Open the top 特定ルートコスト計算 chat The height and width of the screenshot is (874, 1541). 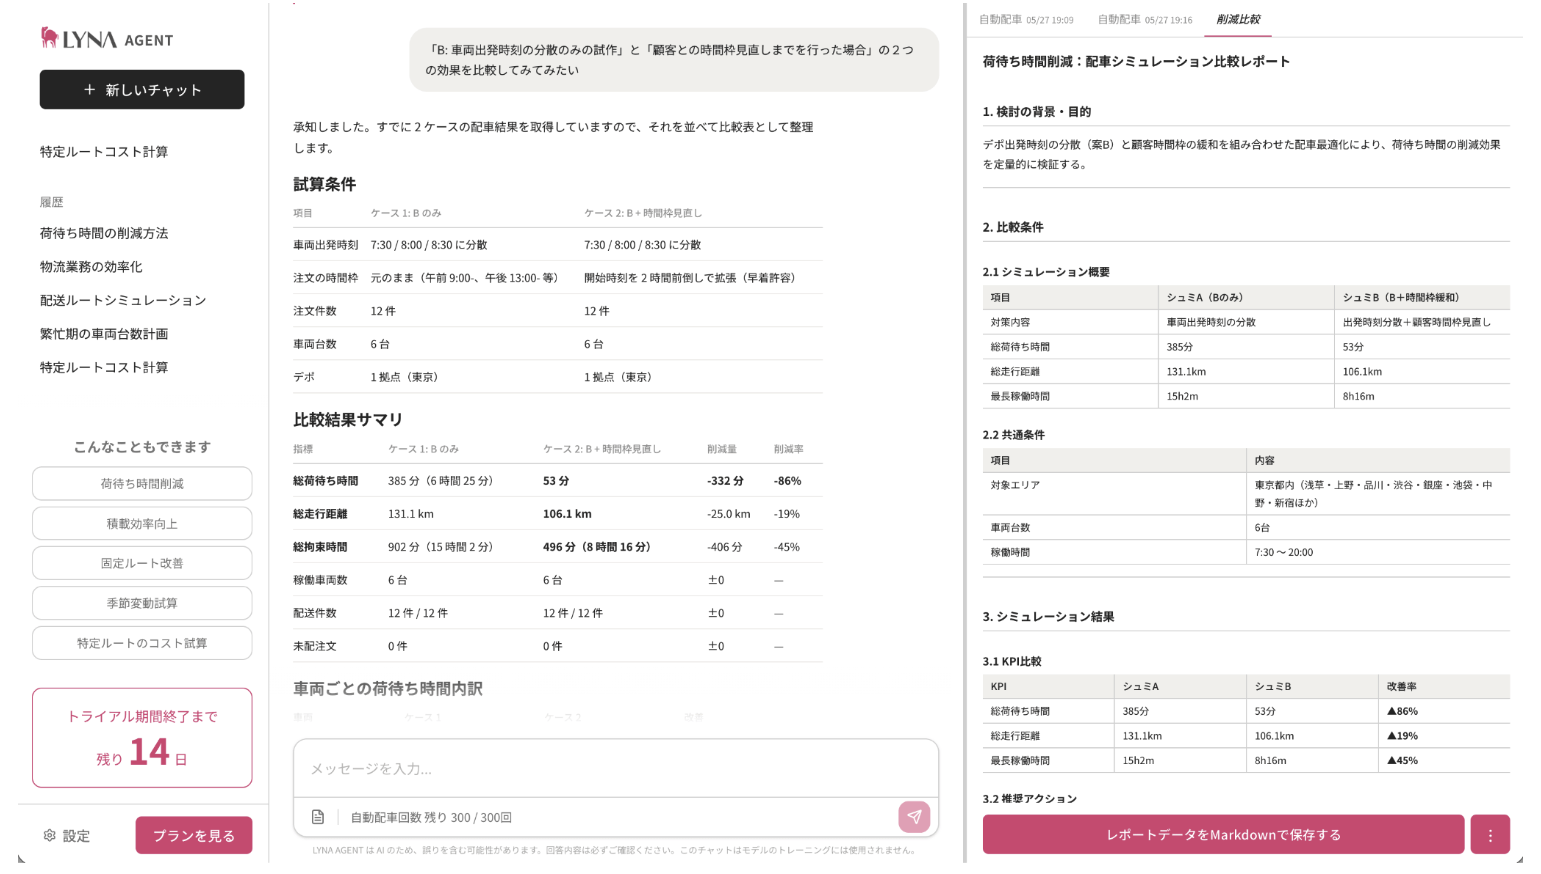(104, 152)
